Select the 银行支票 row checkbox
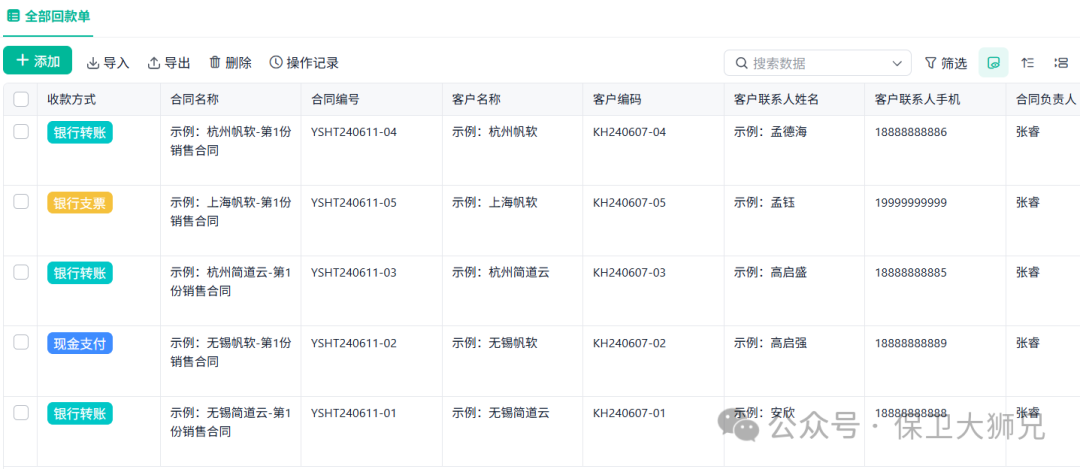 21,202
